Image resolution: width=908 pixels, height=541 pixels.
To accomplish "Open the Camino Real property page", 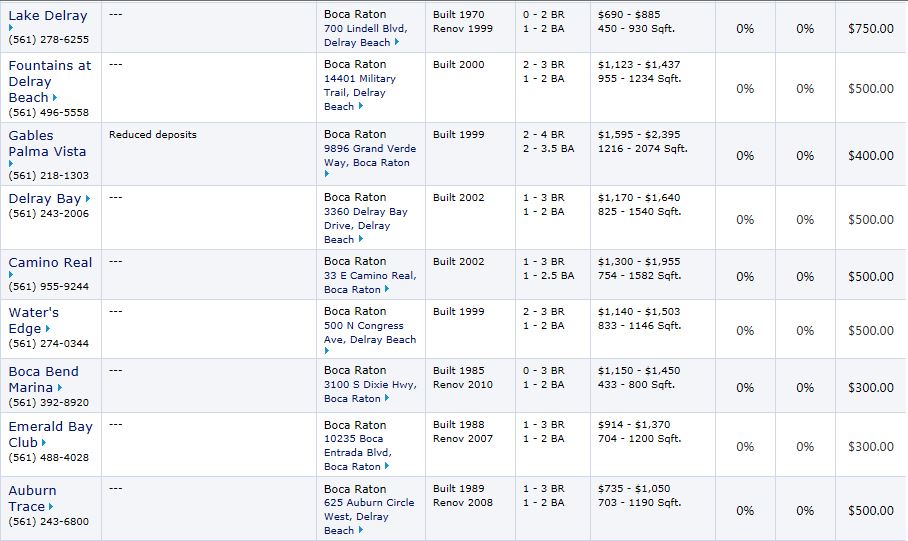I will (x=50, y=262).
